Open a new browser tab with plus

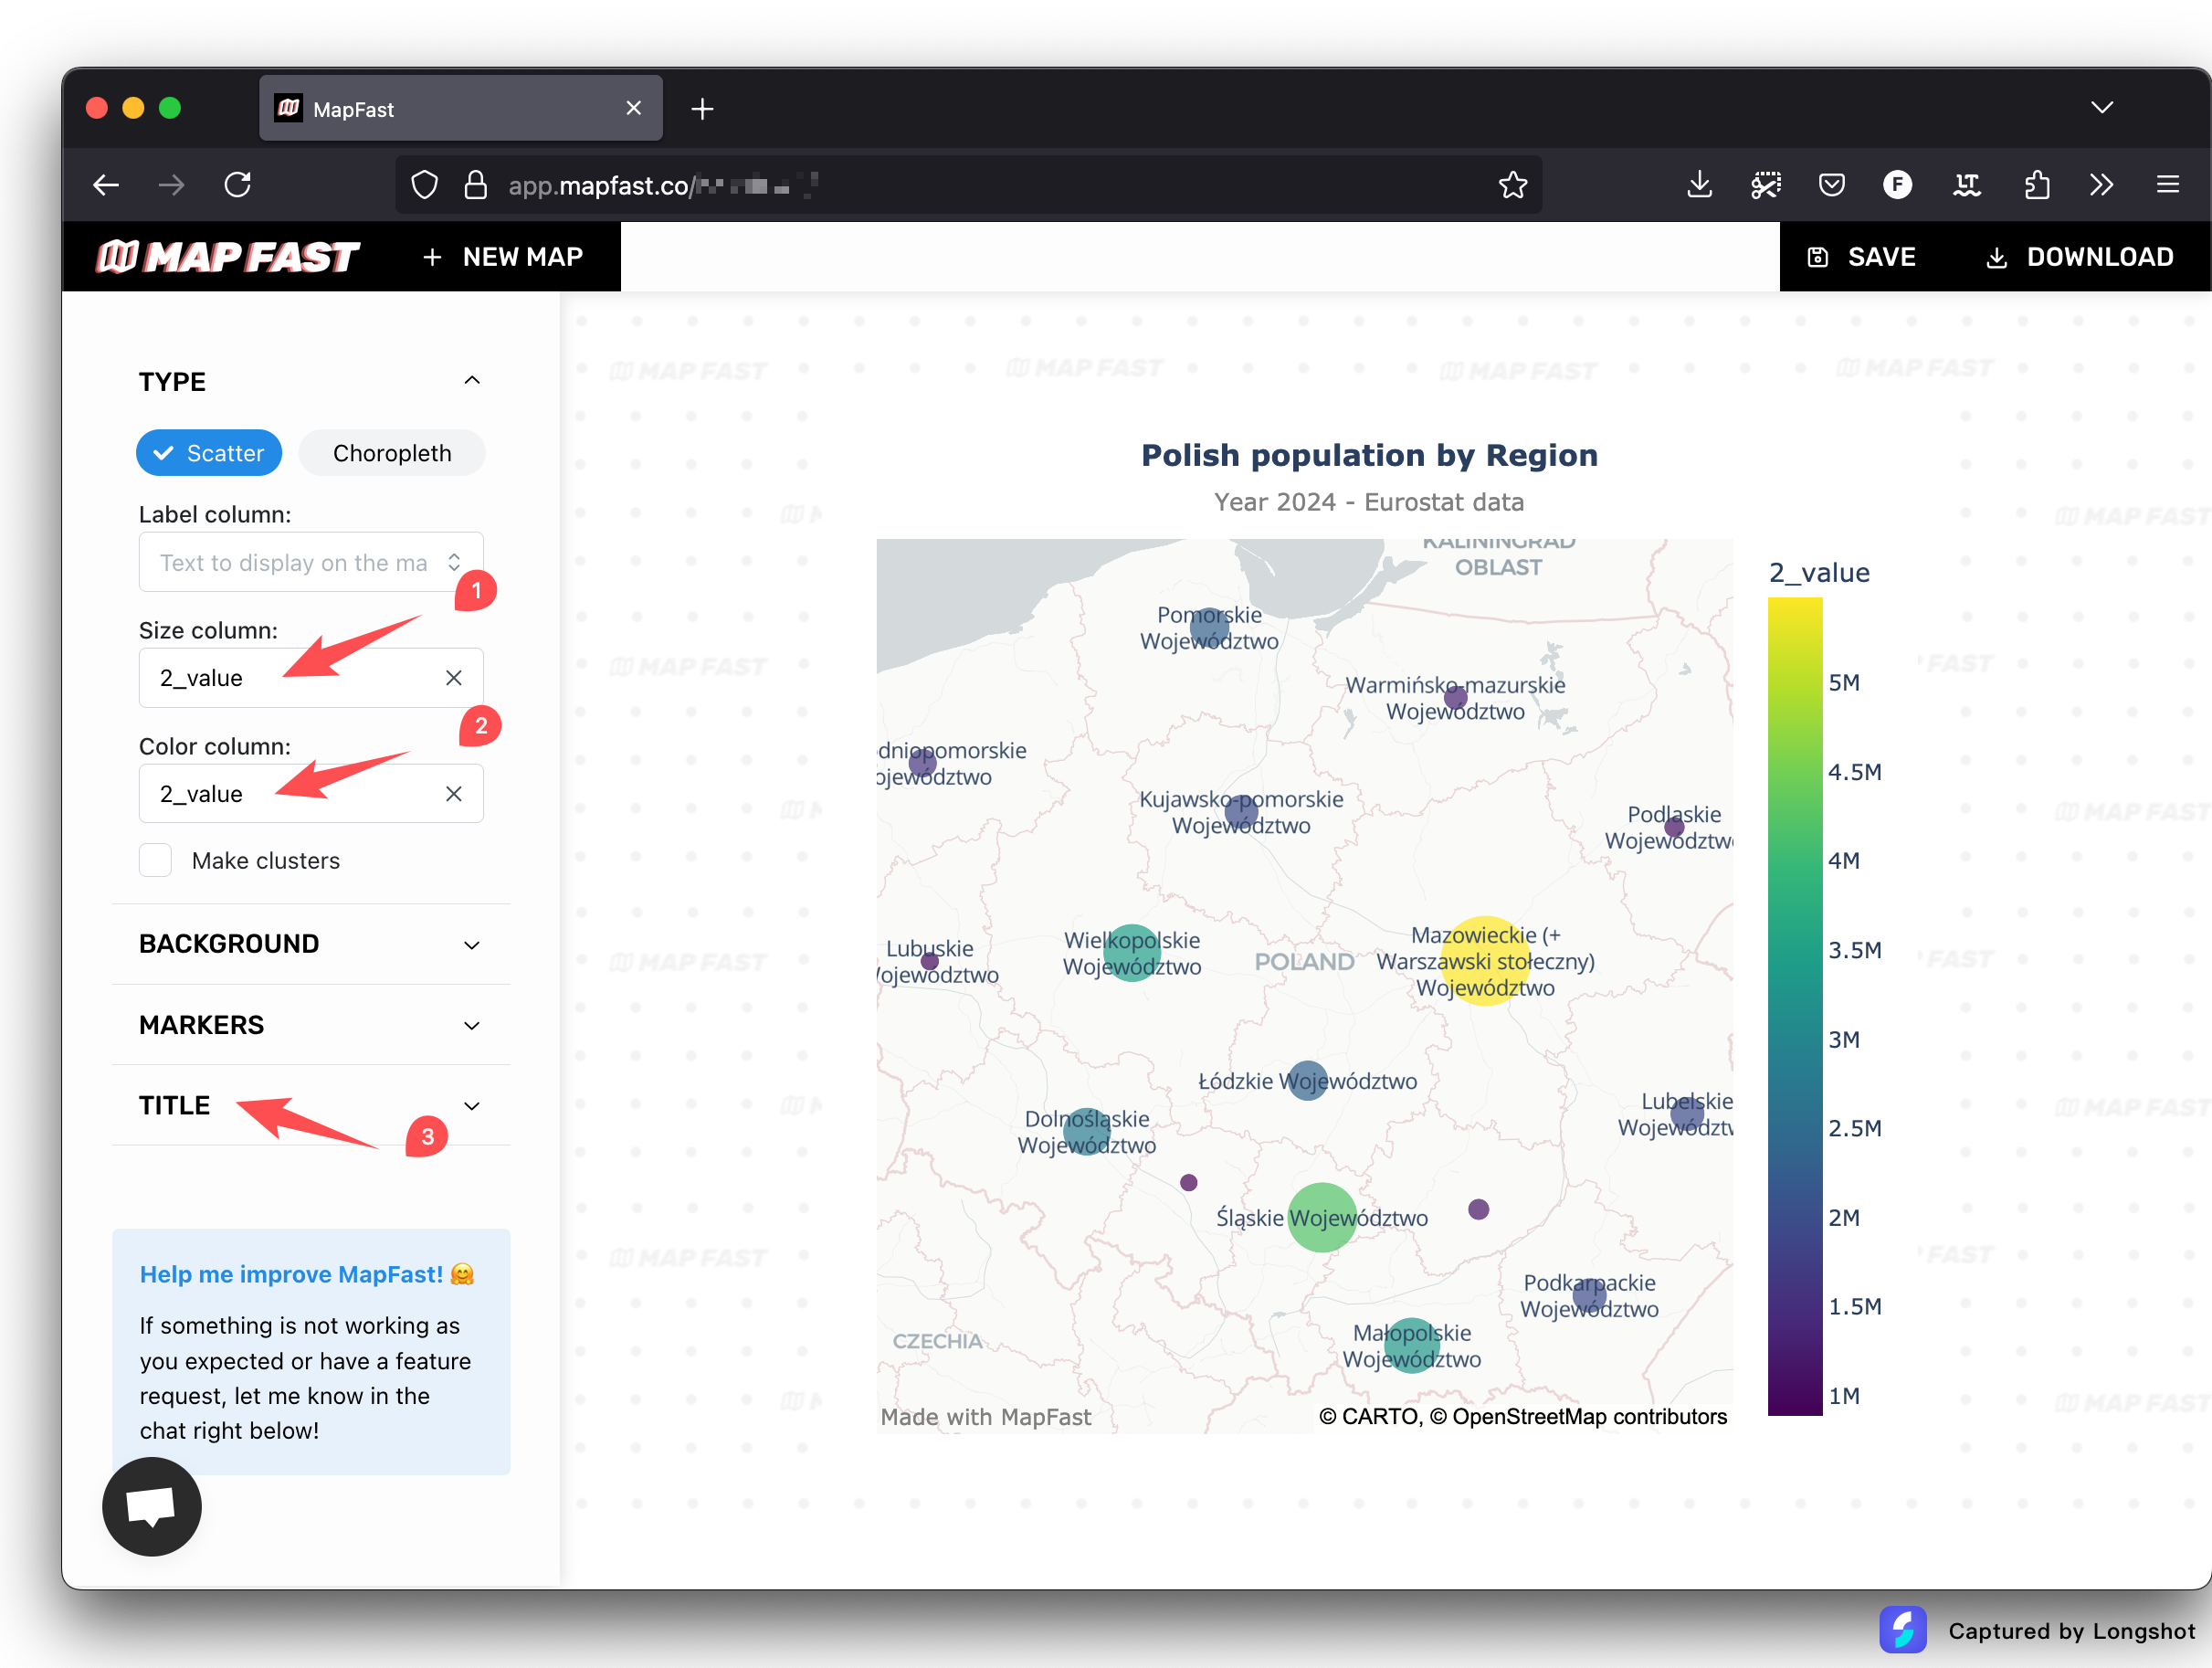702,109
